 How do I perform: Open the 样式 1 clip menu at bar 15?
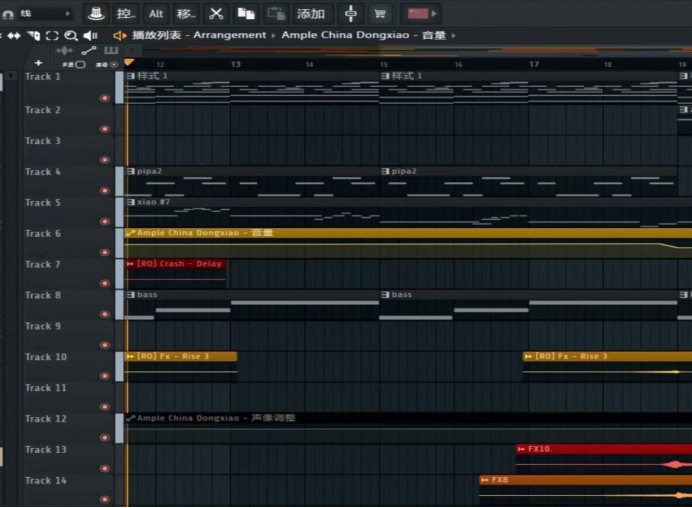tap(385, 76)
